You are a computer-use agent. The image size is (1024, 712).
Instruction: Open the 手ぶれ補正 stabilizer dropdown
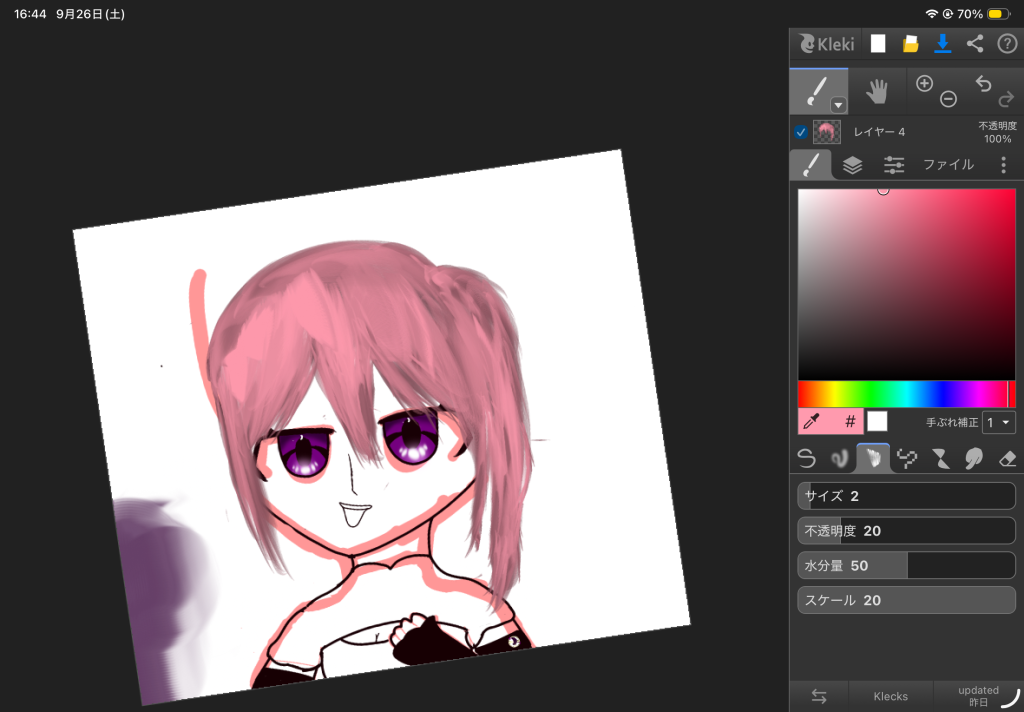coord(999,423)
